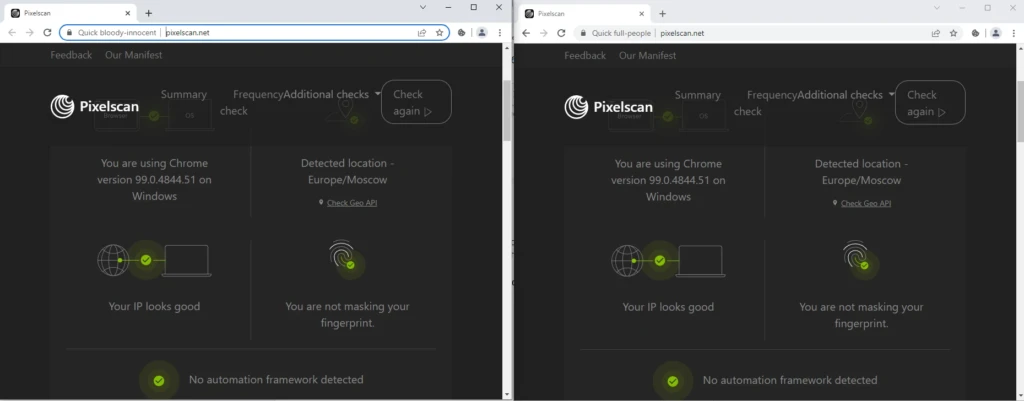Image resolution: width=1024 pixels, height=401 pixels.
Task: Select the Pixelscan tab in the left window
Action: tap(69, 13)
